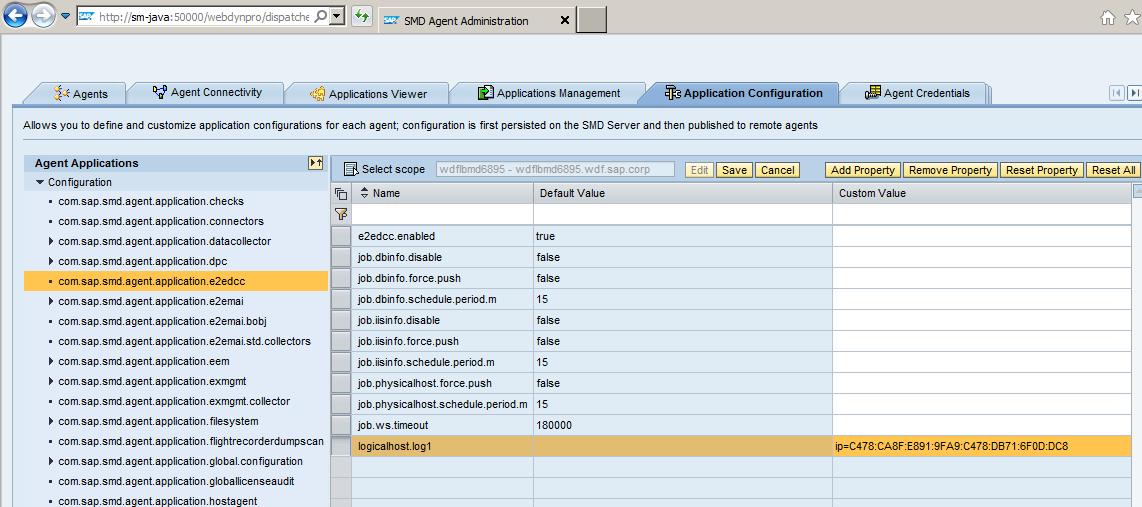Click the Select scope input field
This screenshot has width=1142, height=507.
[x=555, y=169]
